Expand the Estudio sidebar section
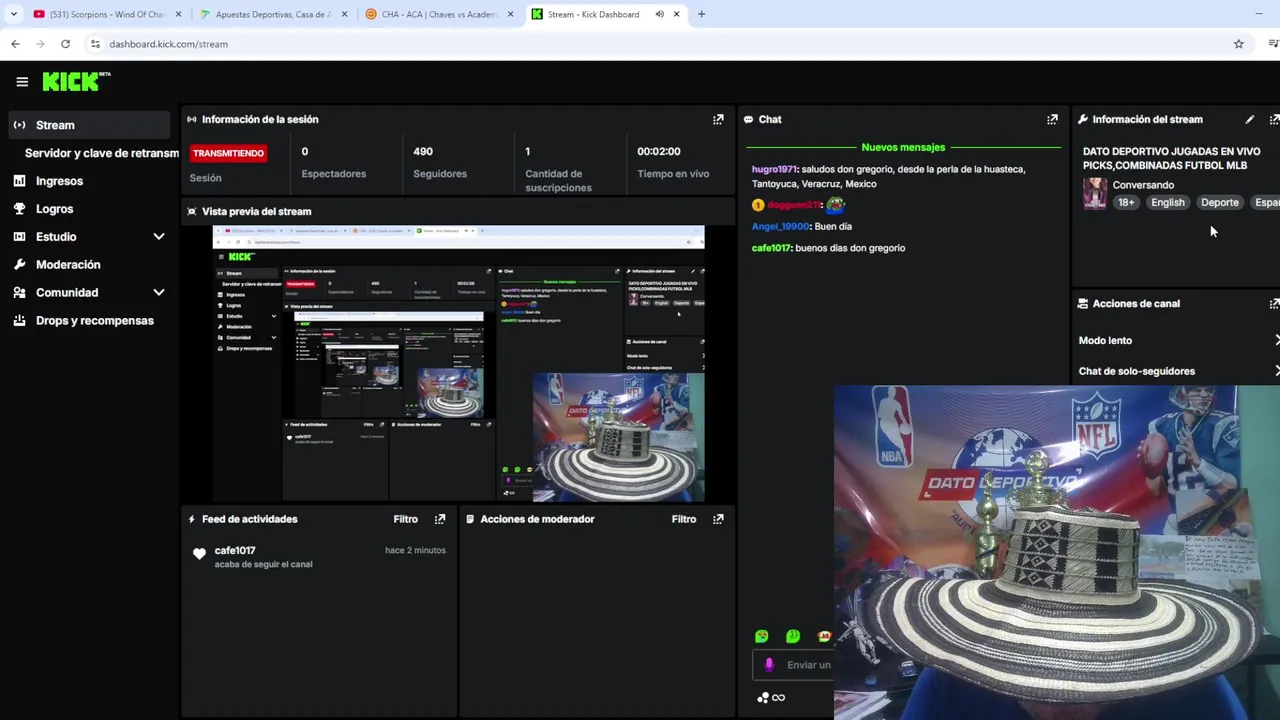This screenshot has width=1280, height=720. pos(158,237)
